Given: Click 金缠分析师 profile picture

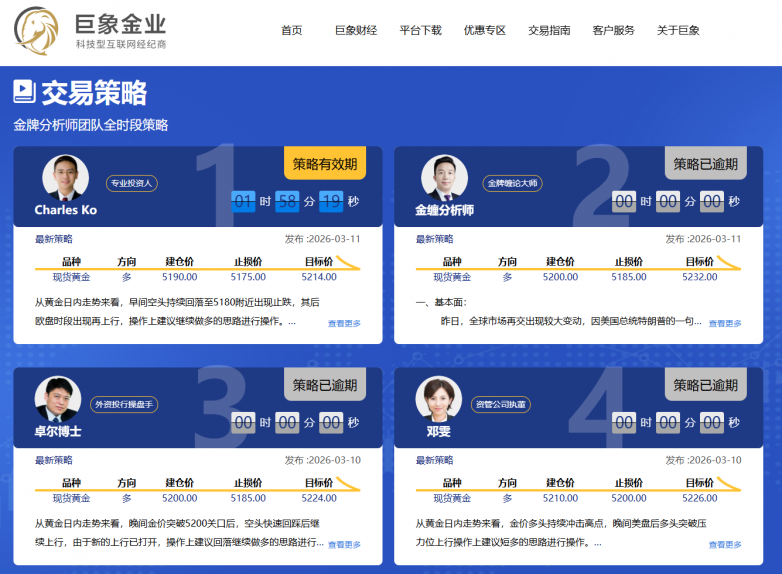Looking at the screenshot, I should [x=445, y=178].
